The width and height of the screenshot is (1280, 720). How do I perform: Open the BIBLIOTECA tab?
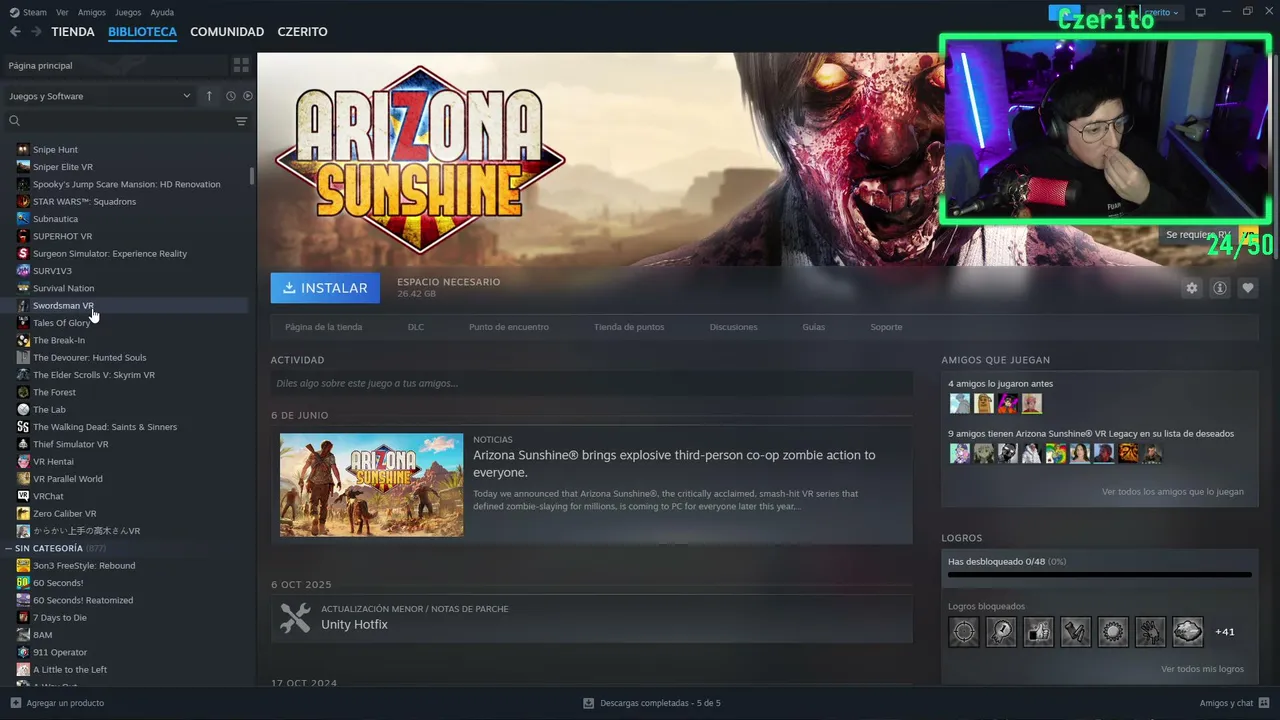pos(142,32)
